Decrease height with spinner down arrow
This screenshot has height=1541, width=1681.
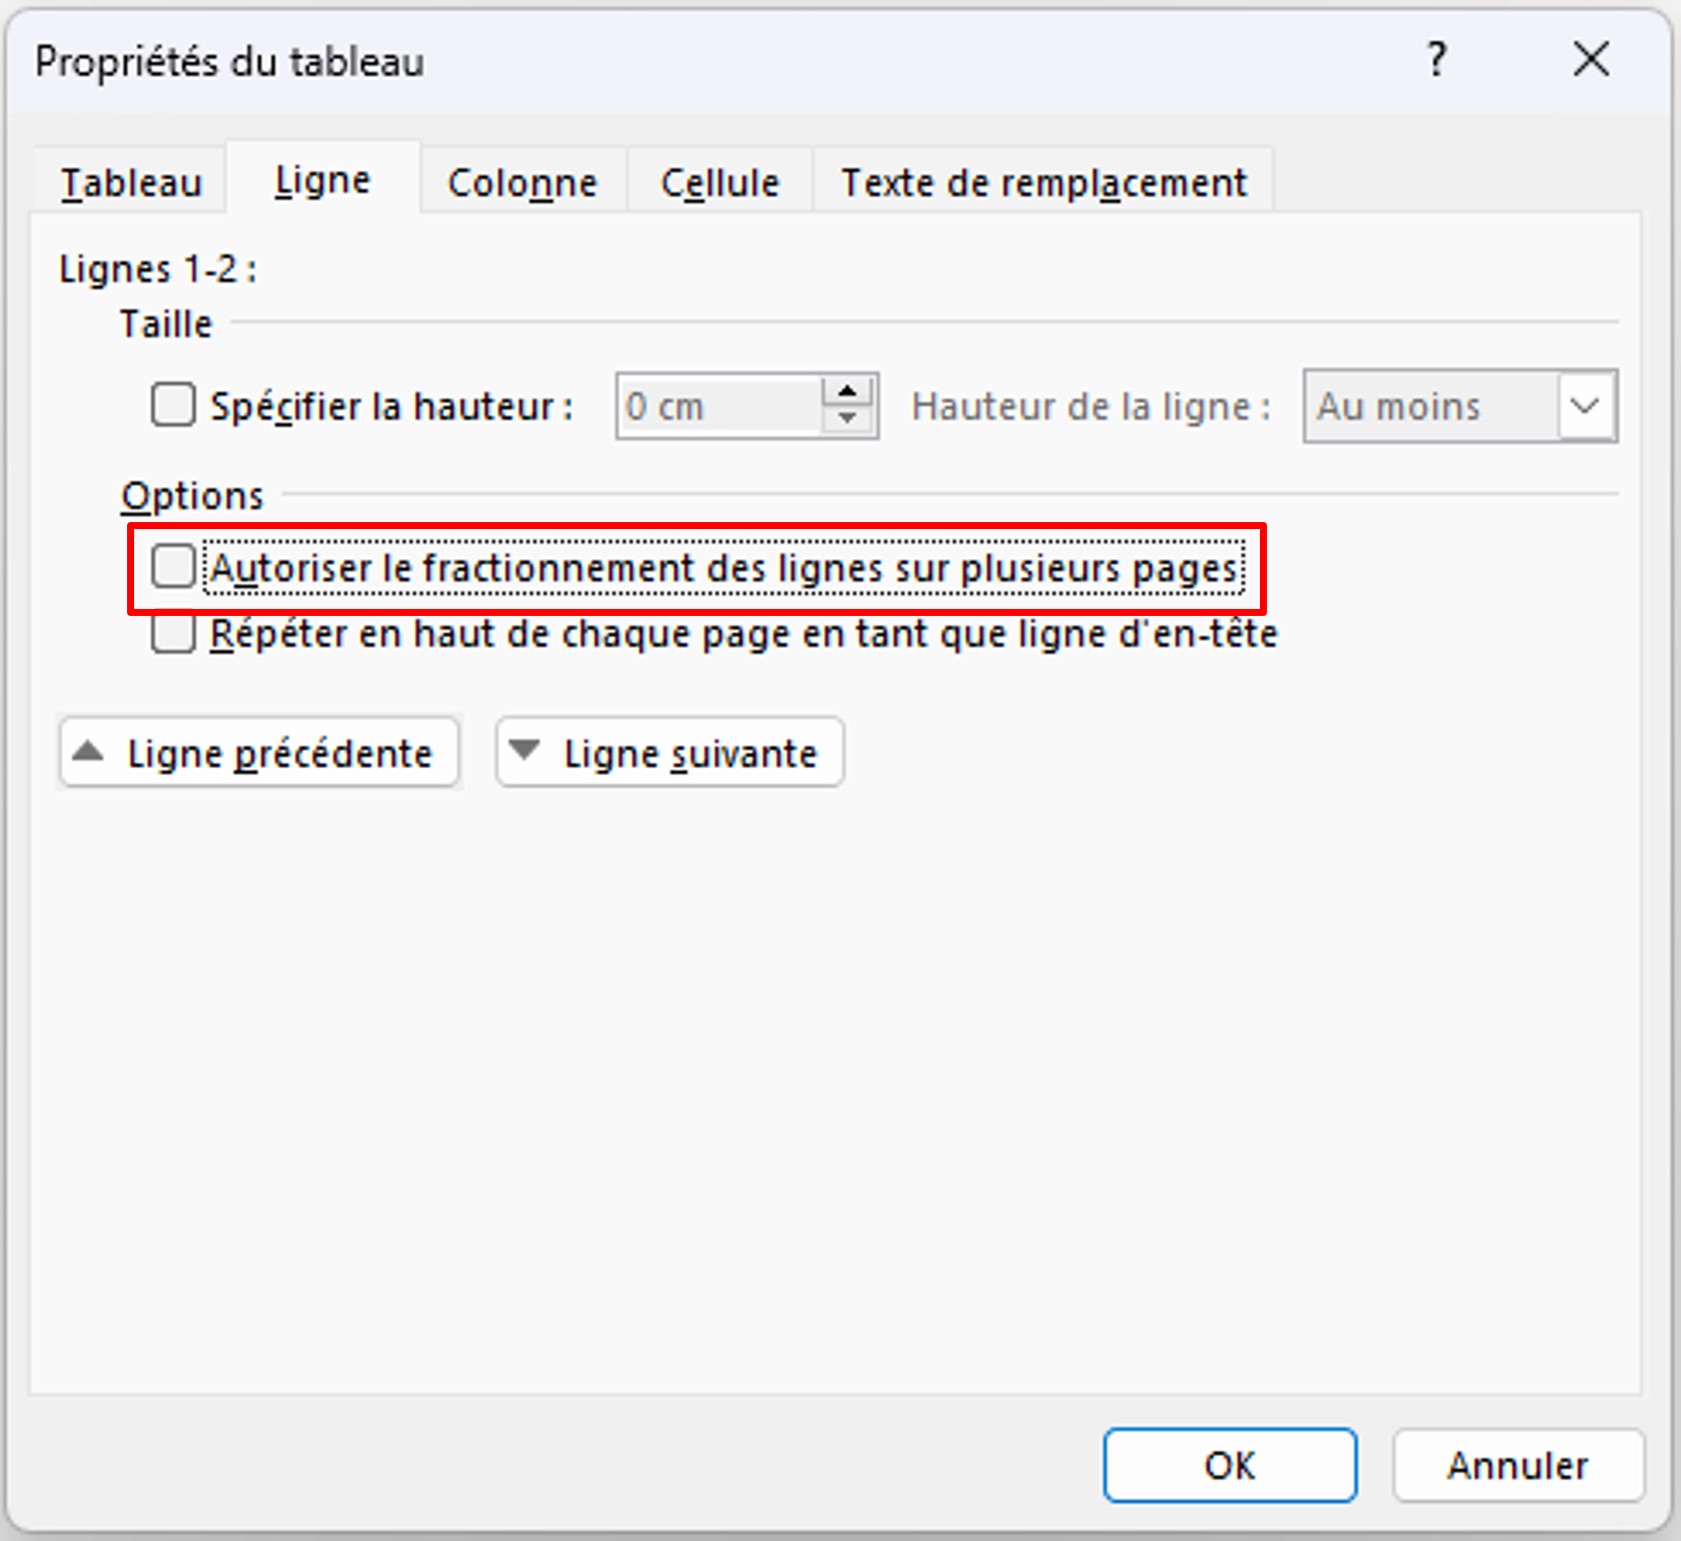pos(847,419)
